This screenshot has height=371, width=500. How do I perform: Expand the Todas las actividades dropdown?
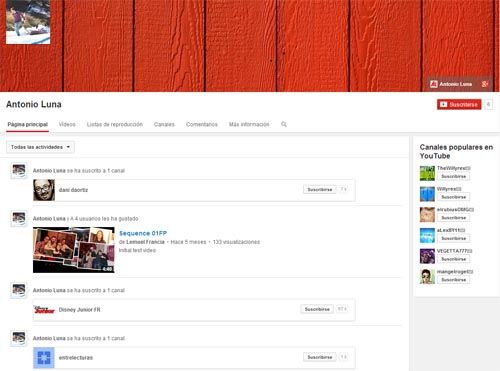pos(40,147)
